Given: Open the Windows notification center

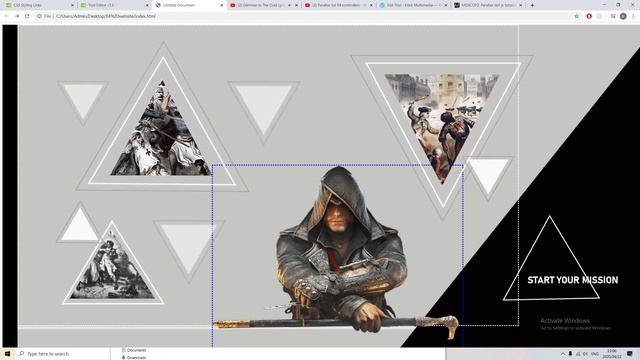Looking at the screenshot, I should [x=630, y=354].
